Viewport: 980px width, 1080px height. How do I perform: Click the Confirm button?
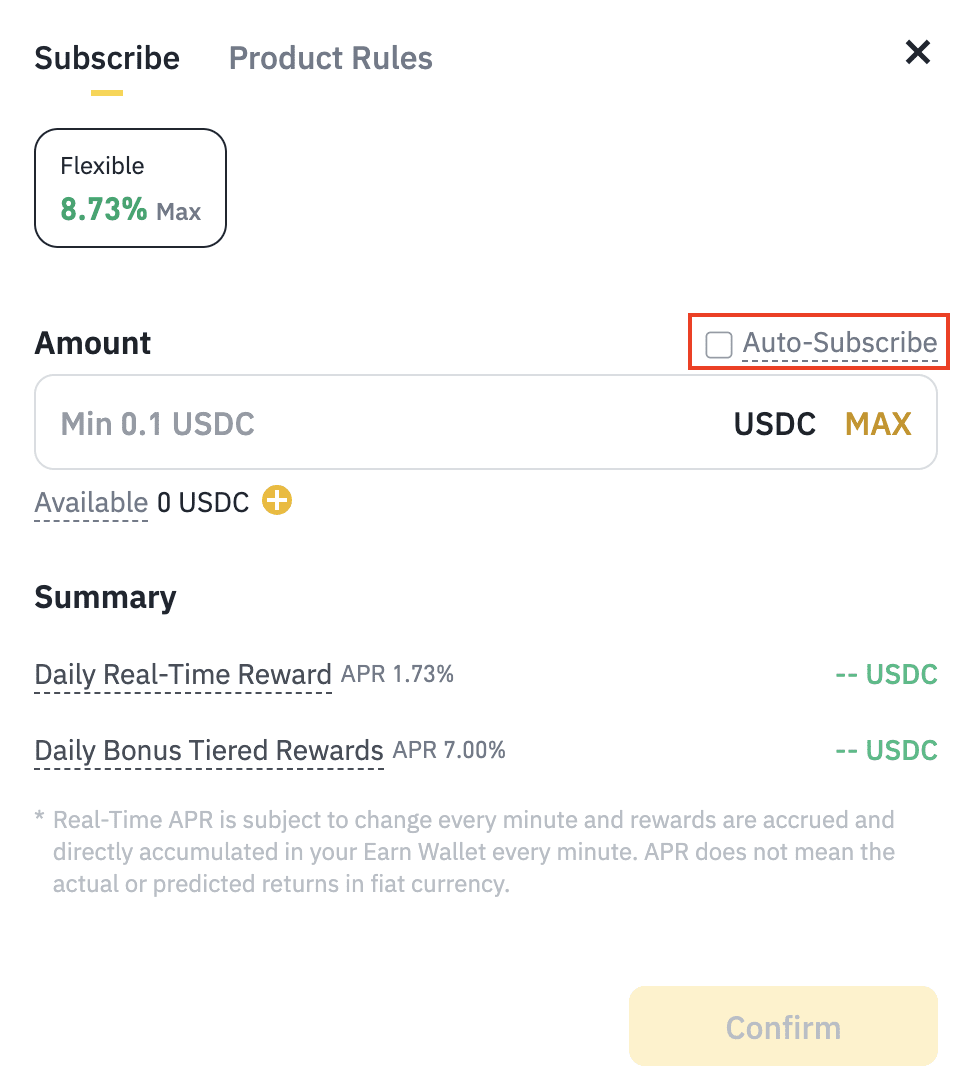point(783,1027)
